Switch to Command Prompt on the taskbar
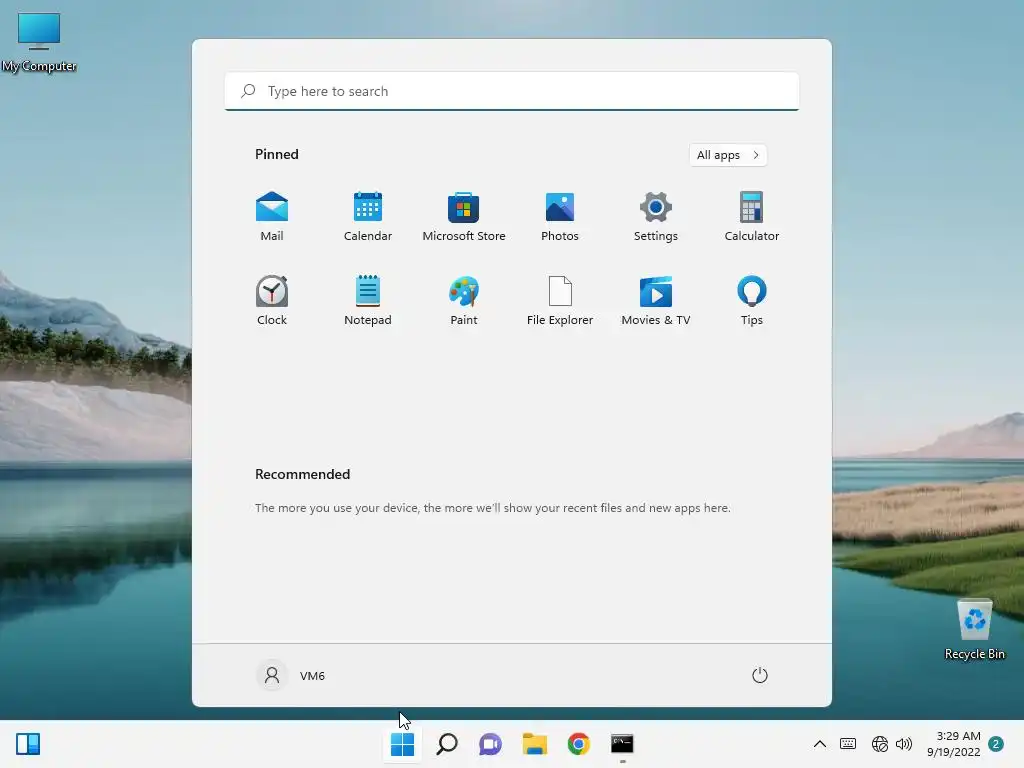The height and width of the screenshot is (768, 1024). pos(622,744)
